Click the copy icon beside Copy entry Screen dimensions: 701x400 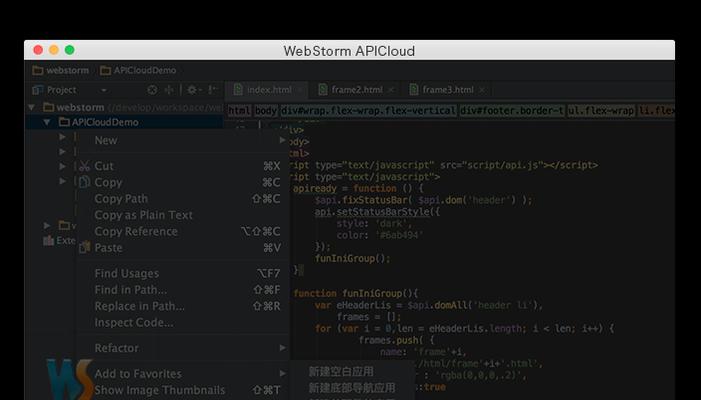[x=84, y=182]
